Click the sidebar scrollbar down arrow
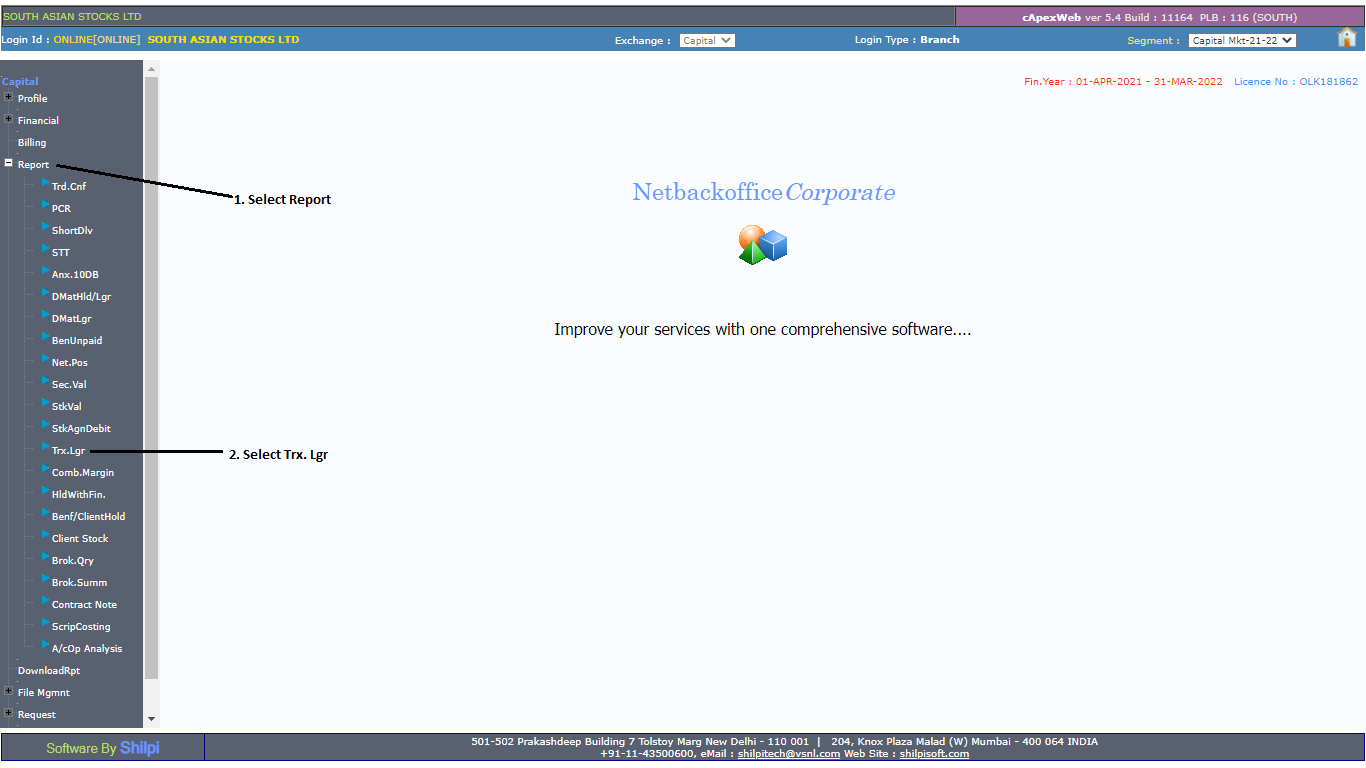Viewport: 1366px width, 768px height. pos(152,718)
